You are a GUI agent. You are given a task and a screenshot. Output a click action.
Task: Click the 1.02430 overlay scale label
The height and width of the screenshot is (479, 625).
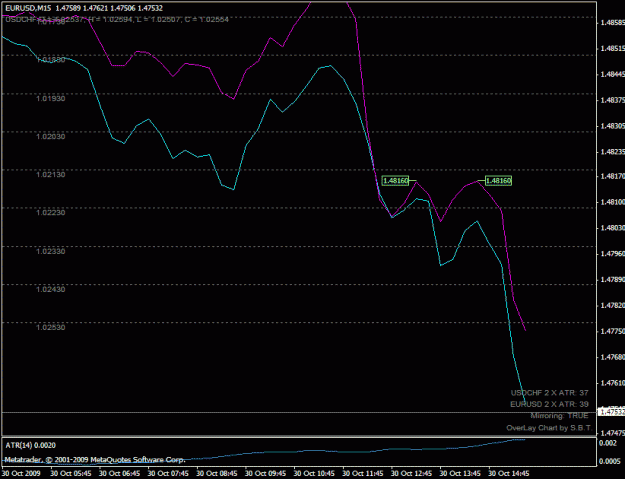pyautogui.click(x=51, y=289)
